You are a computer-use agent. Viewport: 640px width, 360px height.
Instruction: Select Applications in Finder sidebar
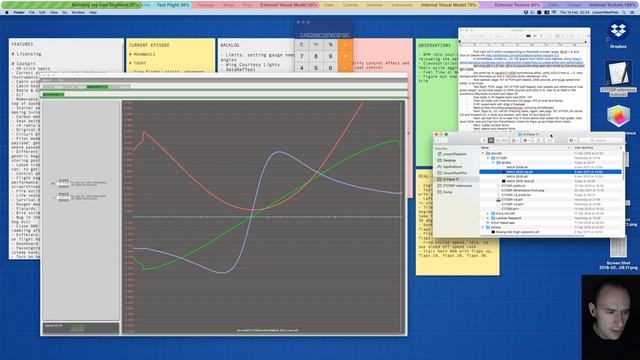point(452,167)
